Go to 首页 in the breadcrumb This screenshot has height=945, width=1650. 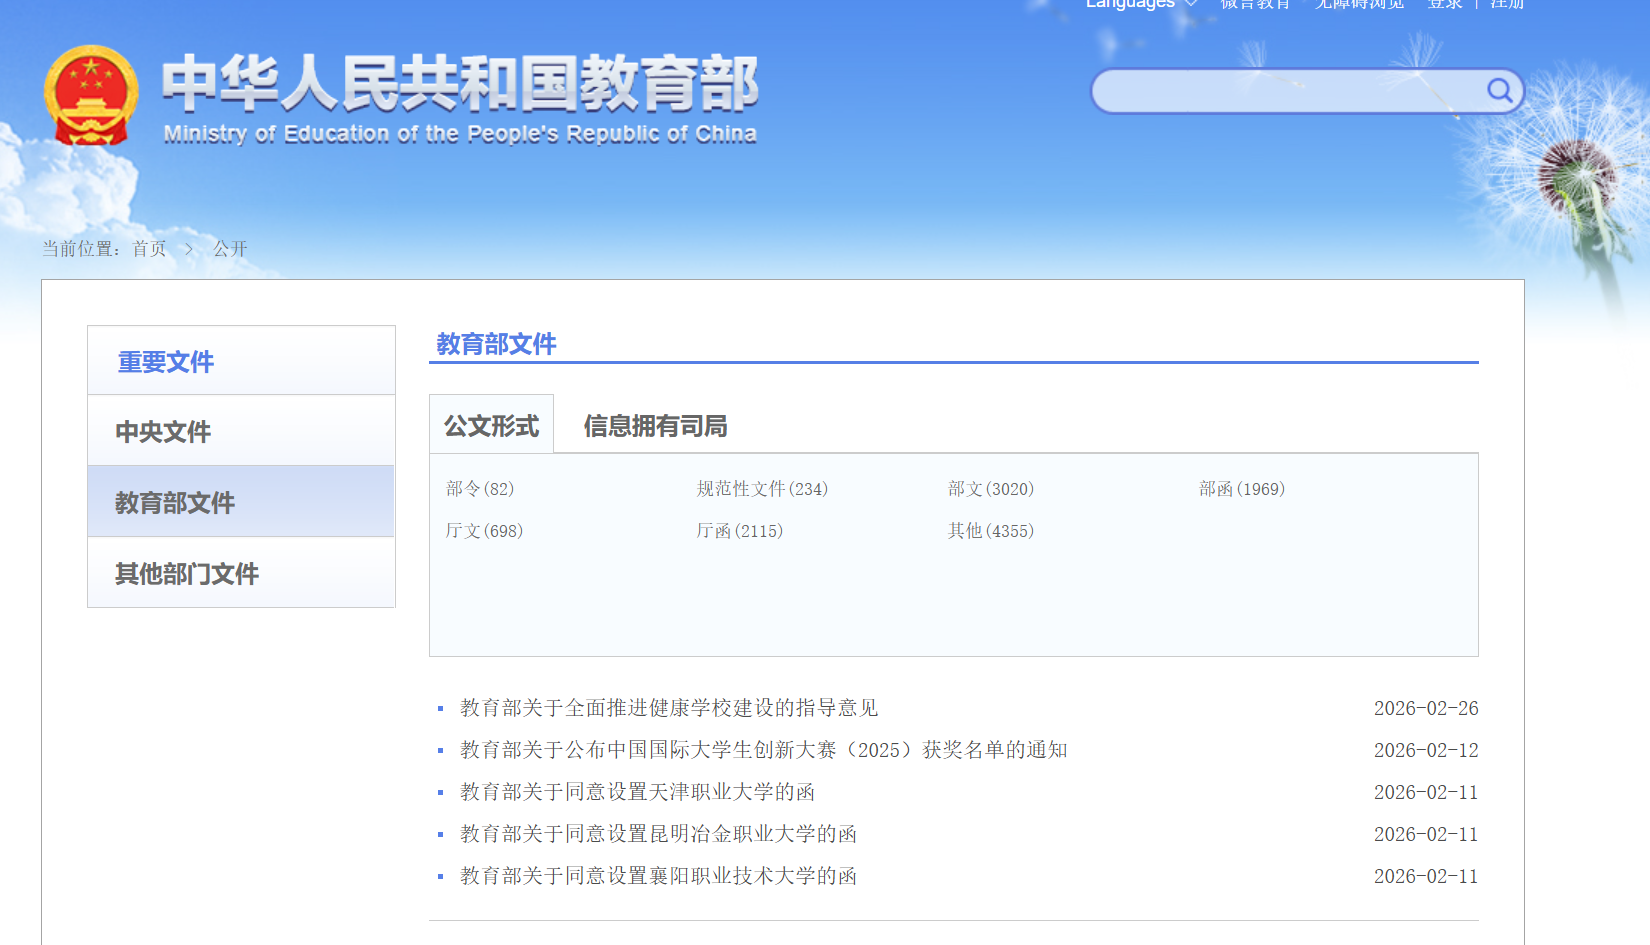coord(149,249)
